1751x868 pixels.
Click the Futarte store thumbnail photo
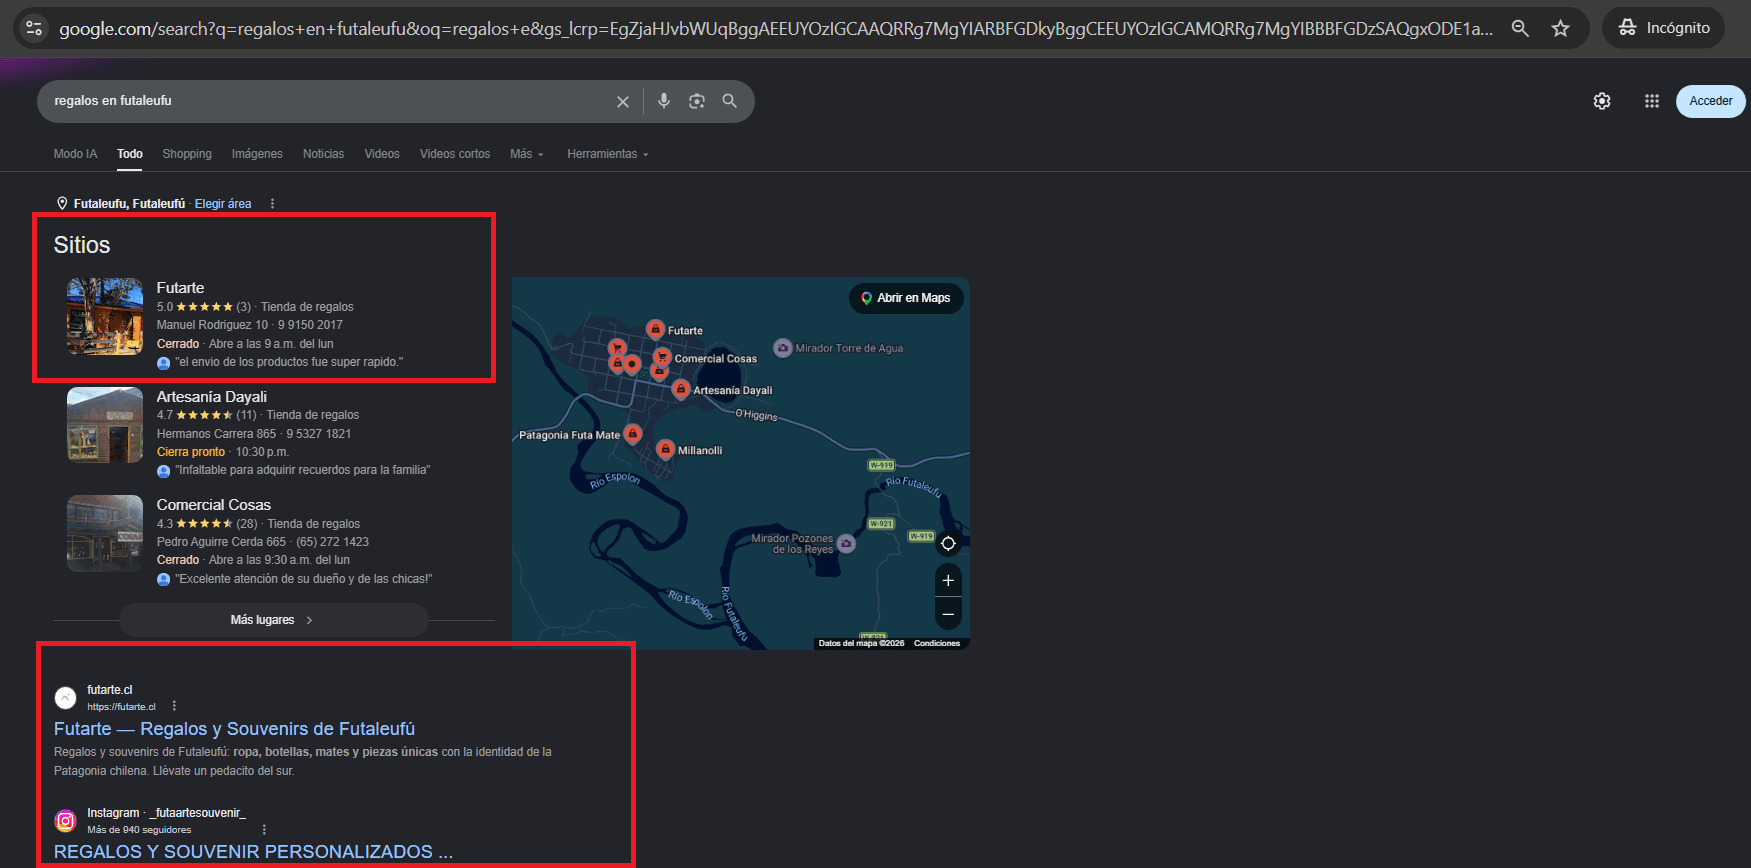pos(105,316)
